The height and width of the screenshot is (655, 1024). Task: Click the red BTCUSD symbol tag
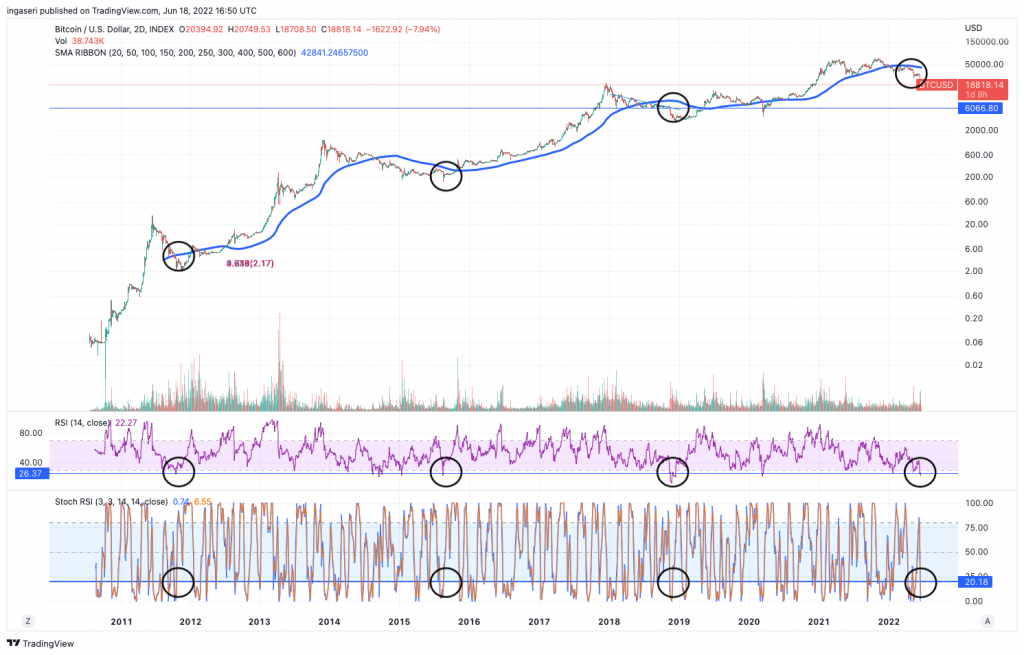936,85
